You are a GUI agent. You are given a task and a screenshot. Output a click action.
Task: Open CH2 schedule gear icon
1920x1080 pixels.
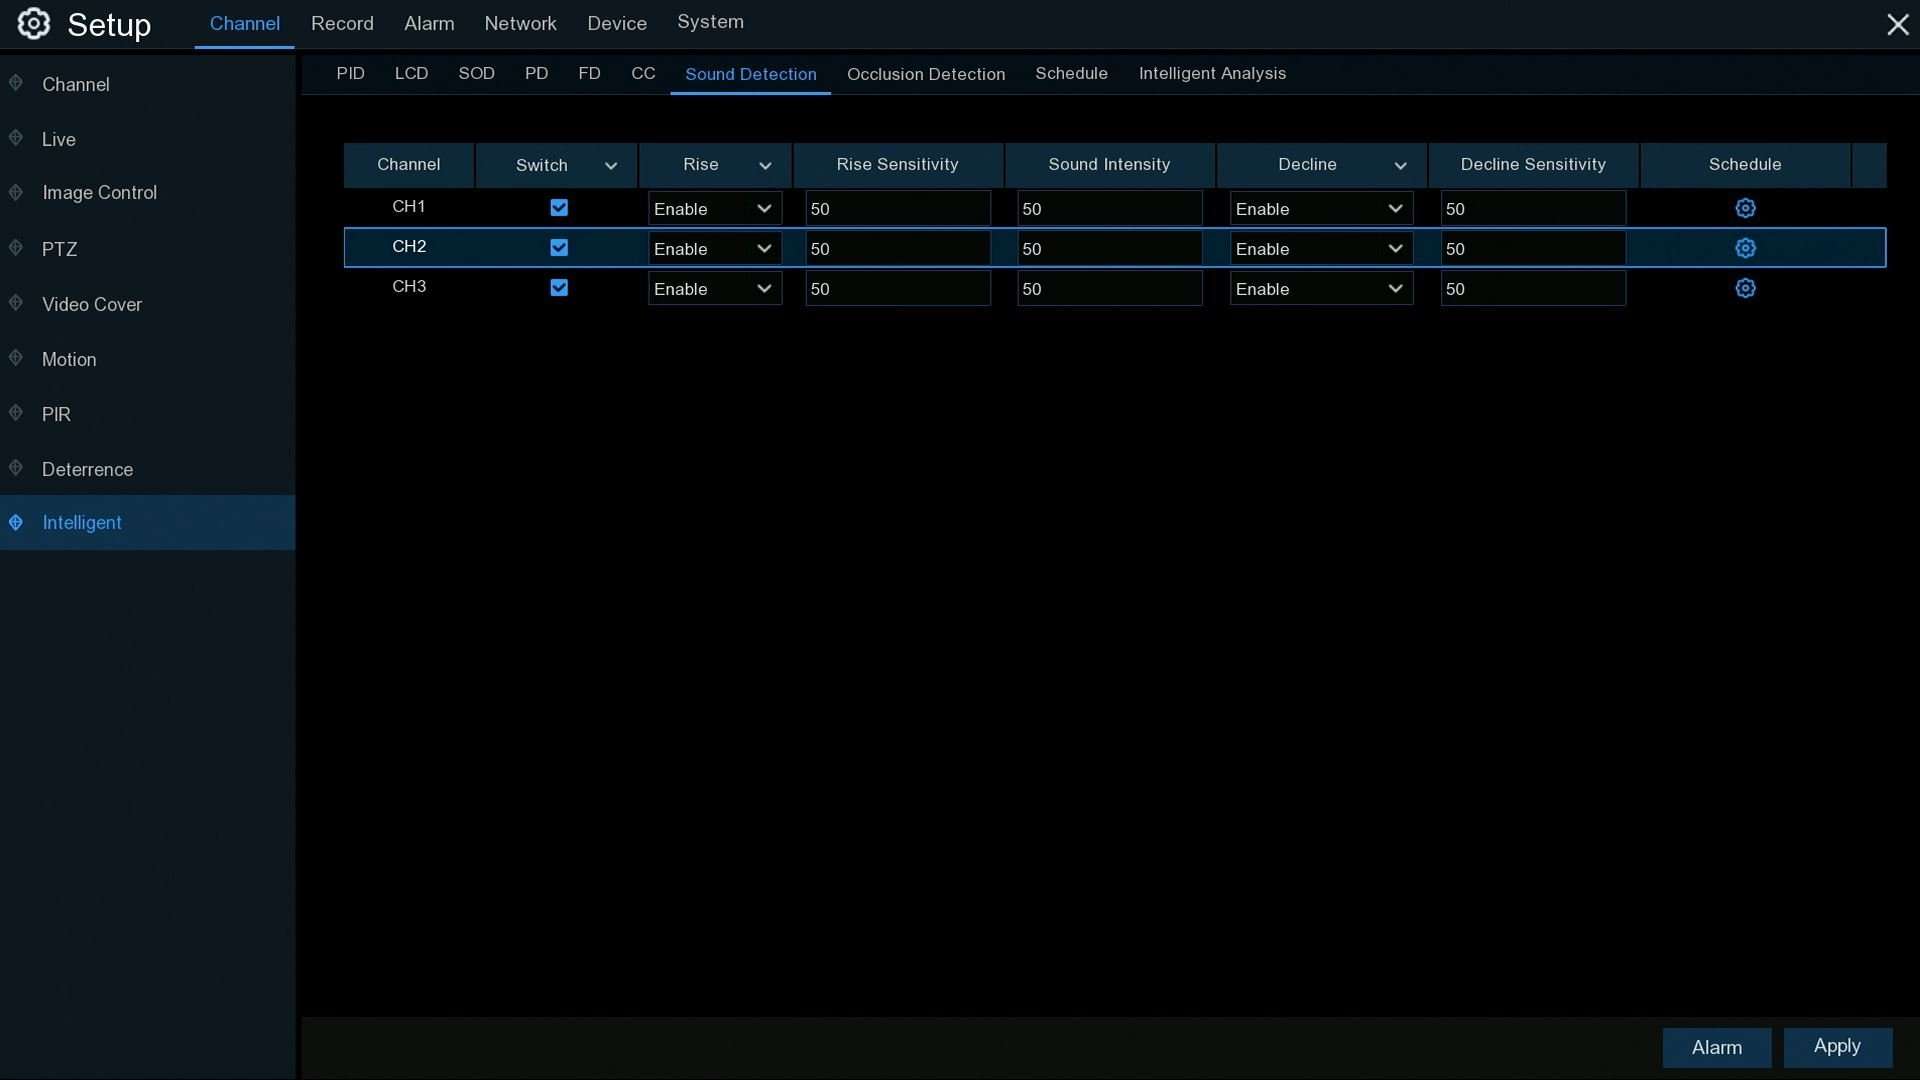(x=1745, y=248)
